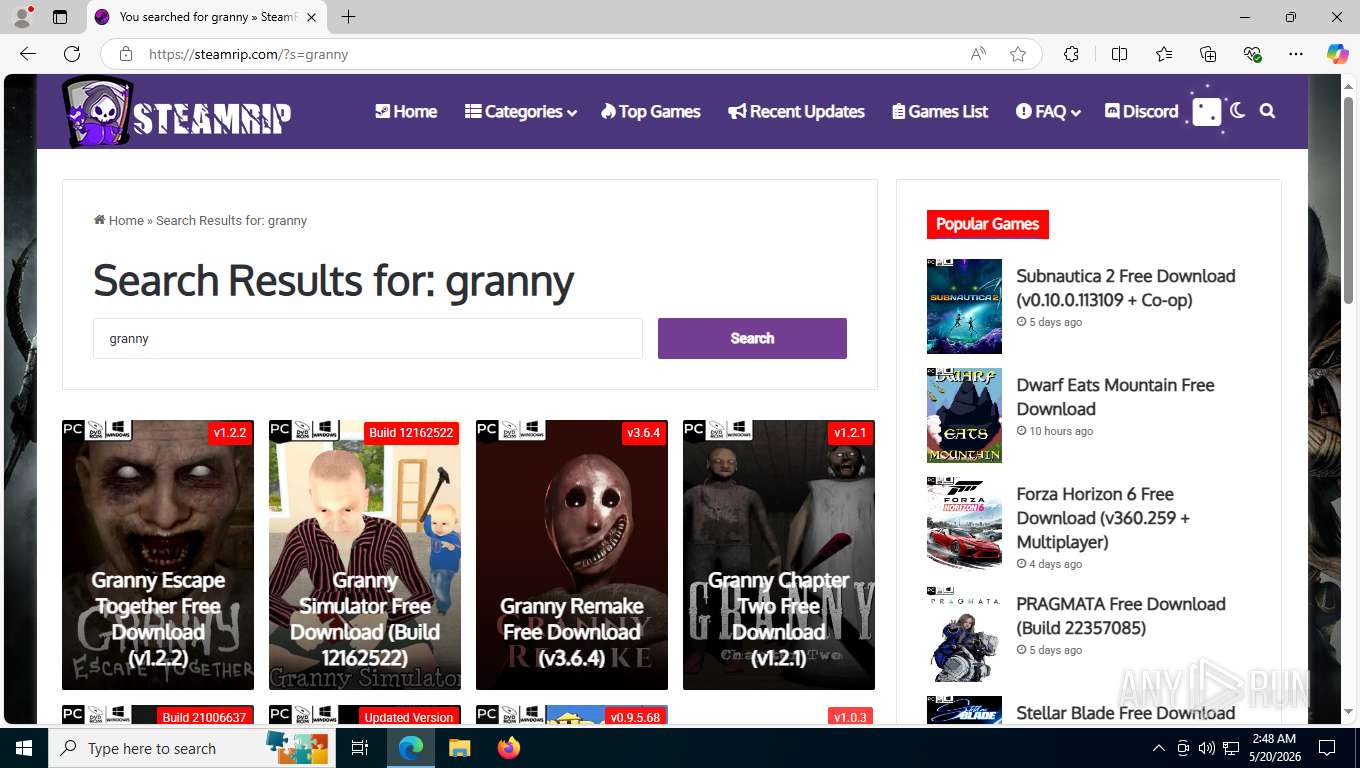Open the Discord link
Viewport: 1360px width, 768px height.
pos(1141,112)
